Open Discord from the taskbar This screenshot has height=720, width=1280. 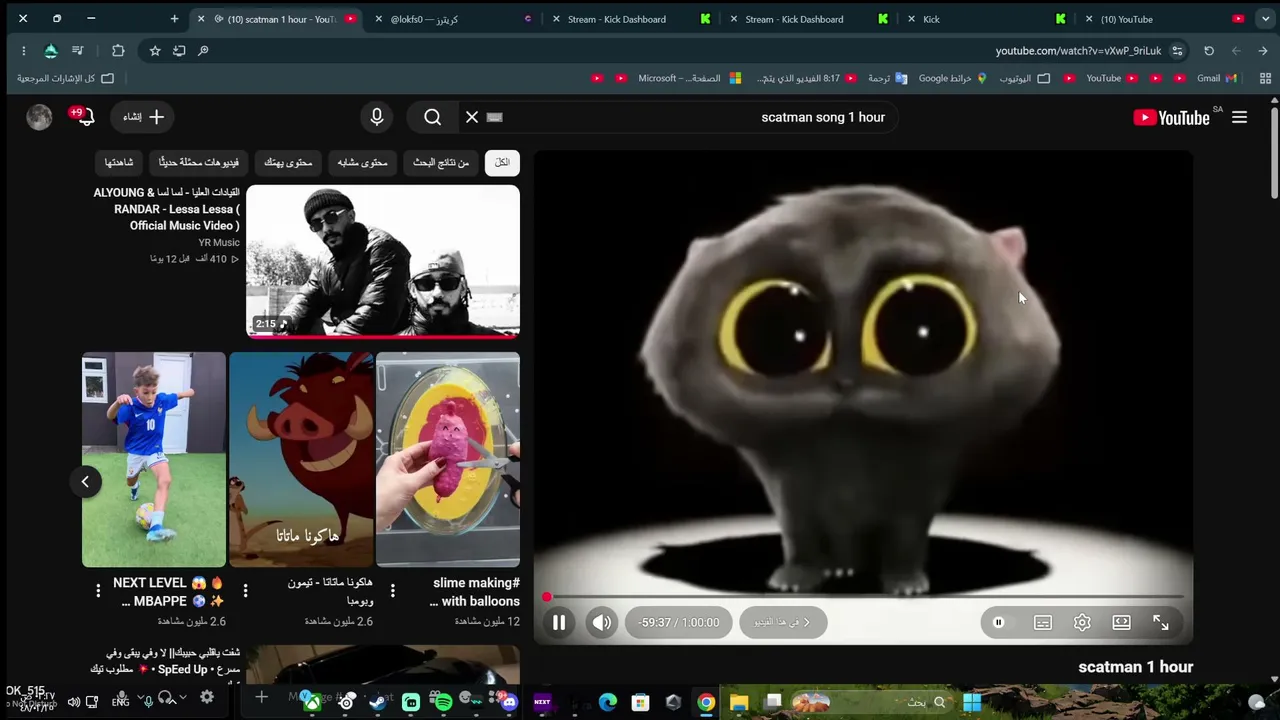pos(509,702)
